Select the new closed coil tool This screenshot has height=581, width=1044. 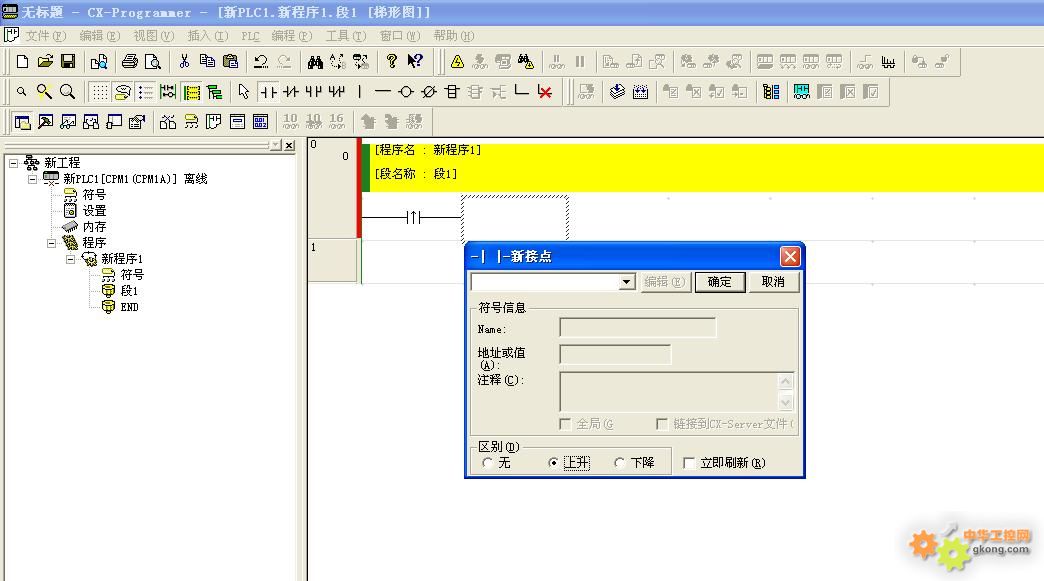[x=429, y=92]
